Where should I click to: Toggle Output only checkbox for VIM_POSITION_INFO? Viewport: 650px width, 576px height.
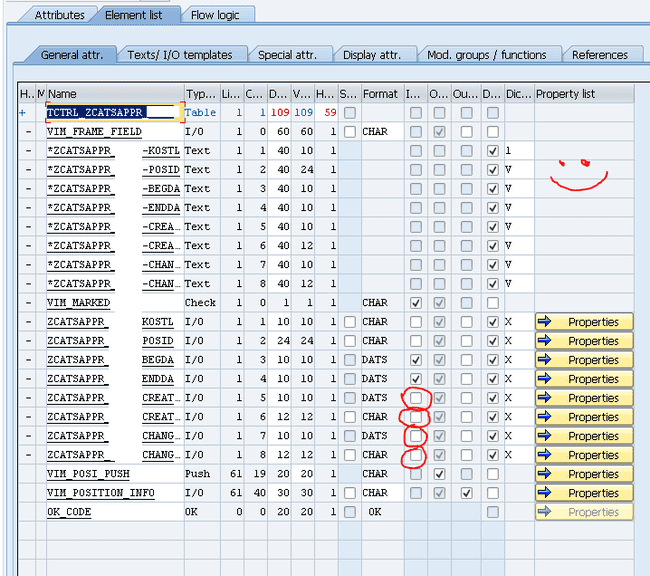[467, 493]
